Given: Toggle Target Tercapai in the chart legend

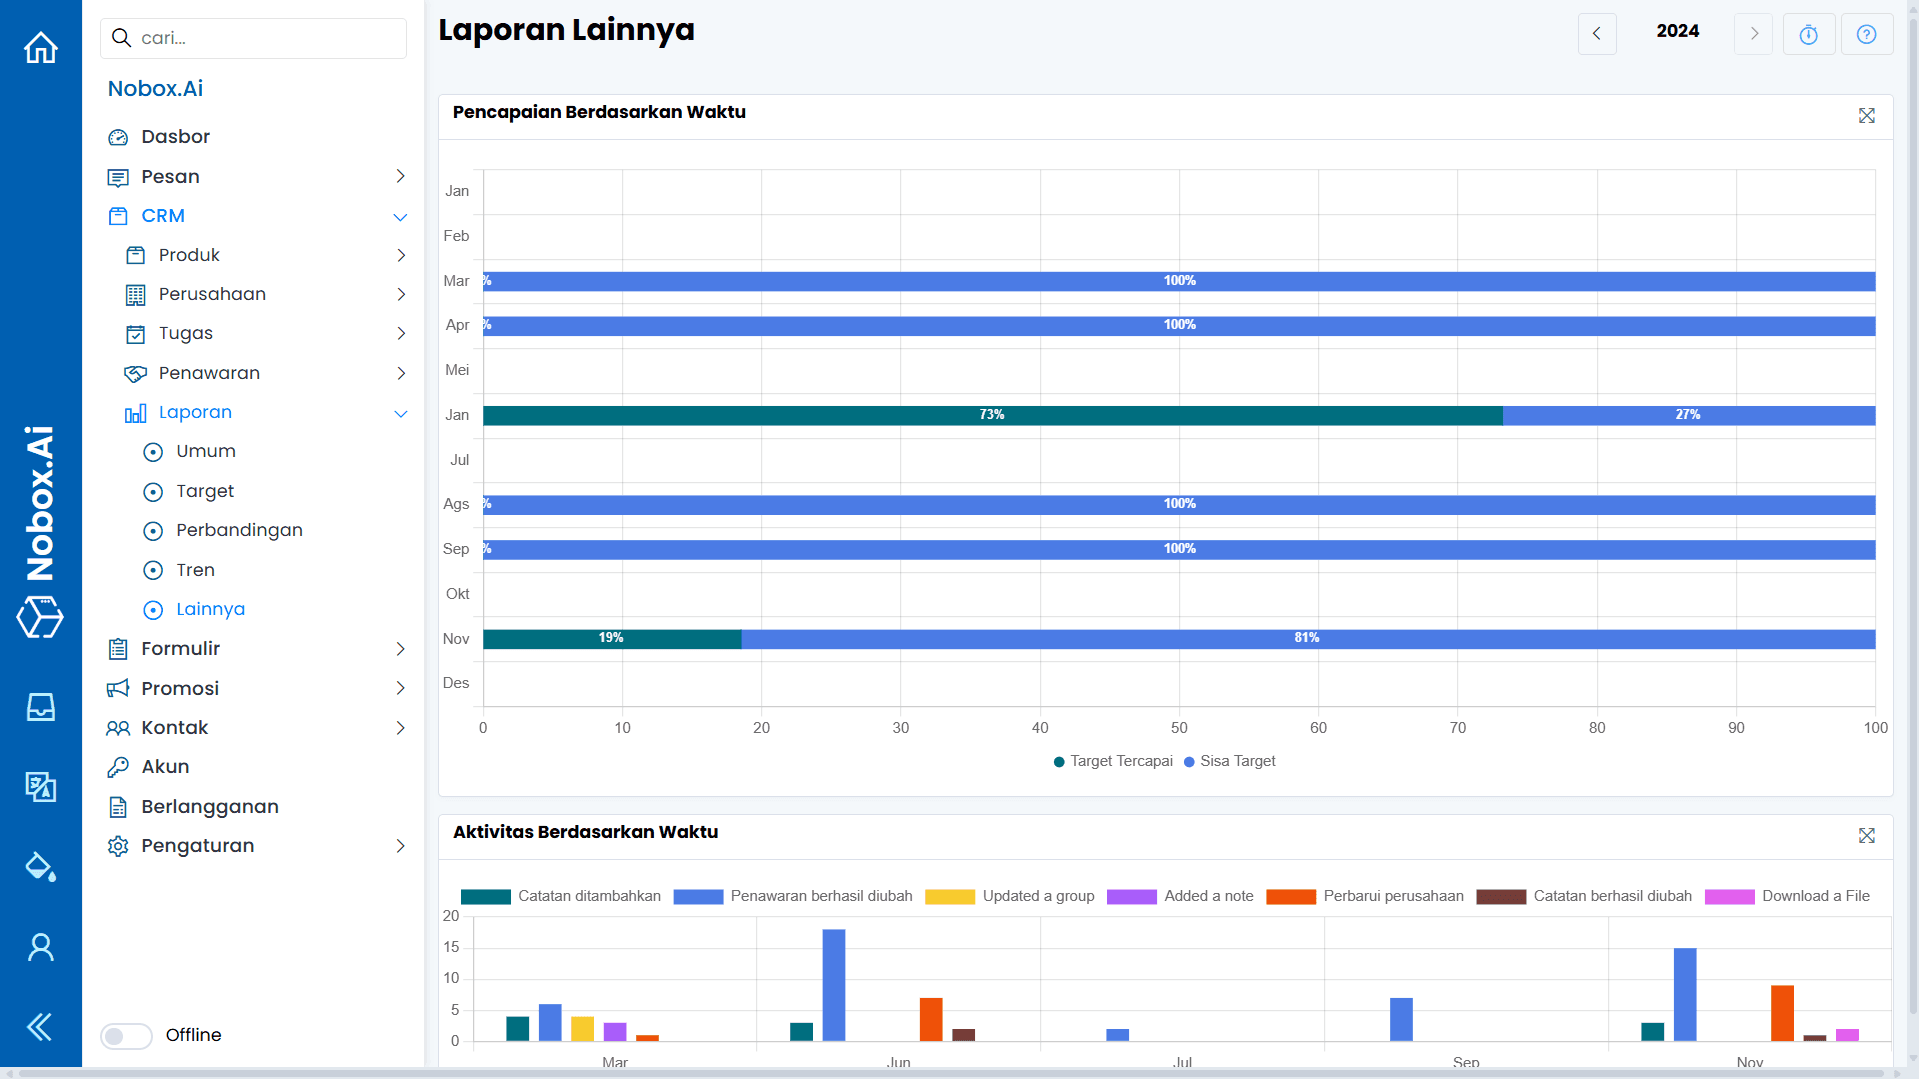Looking at the screenshot, I should tap(1112, 761).
